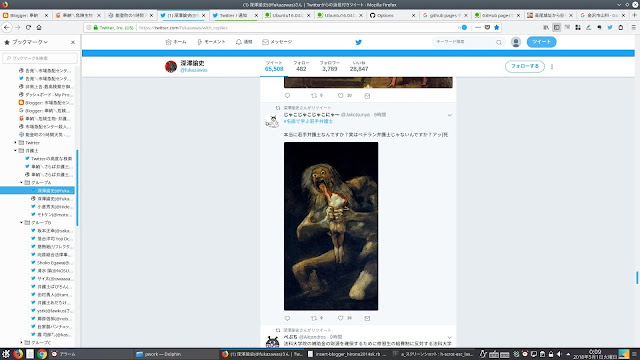Open a new browser tab with plus
640x360 pixels.
tap(634, 15)
